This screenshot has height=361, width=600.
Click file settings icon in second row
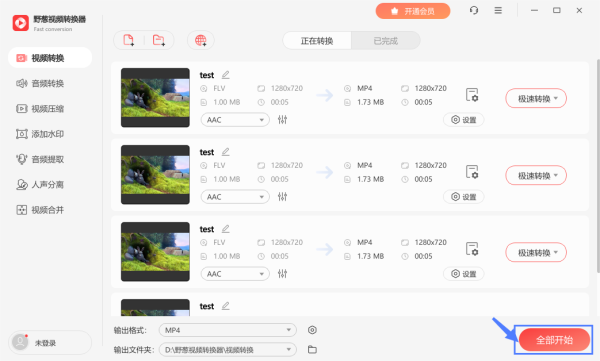click(472, 172)
